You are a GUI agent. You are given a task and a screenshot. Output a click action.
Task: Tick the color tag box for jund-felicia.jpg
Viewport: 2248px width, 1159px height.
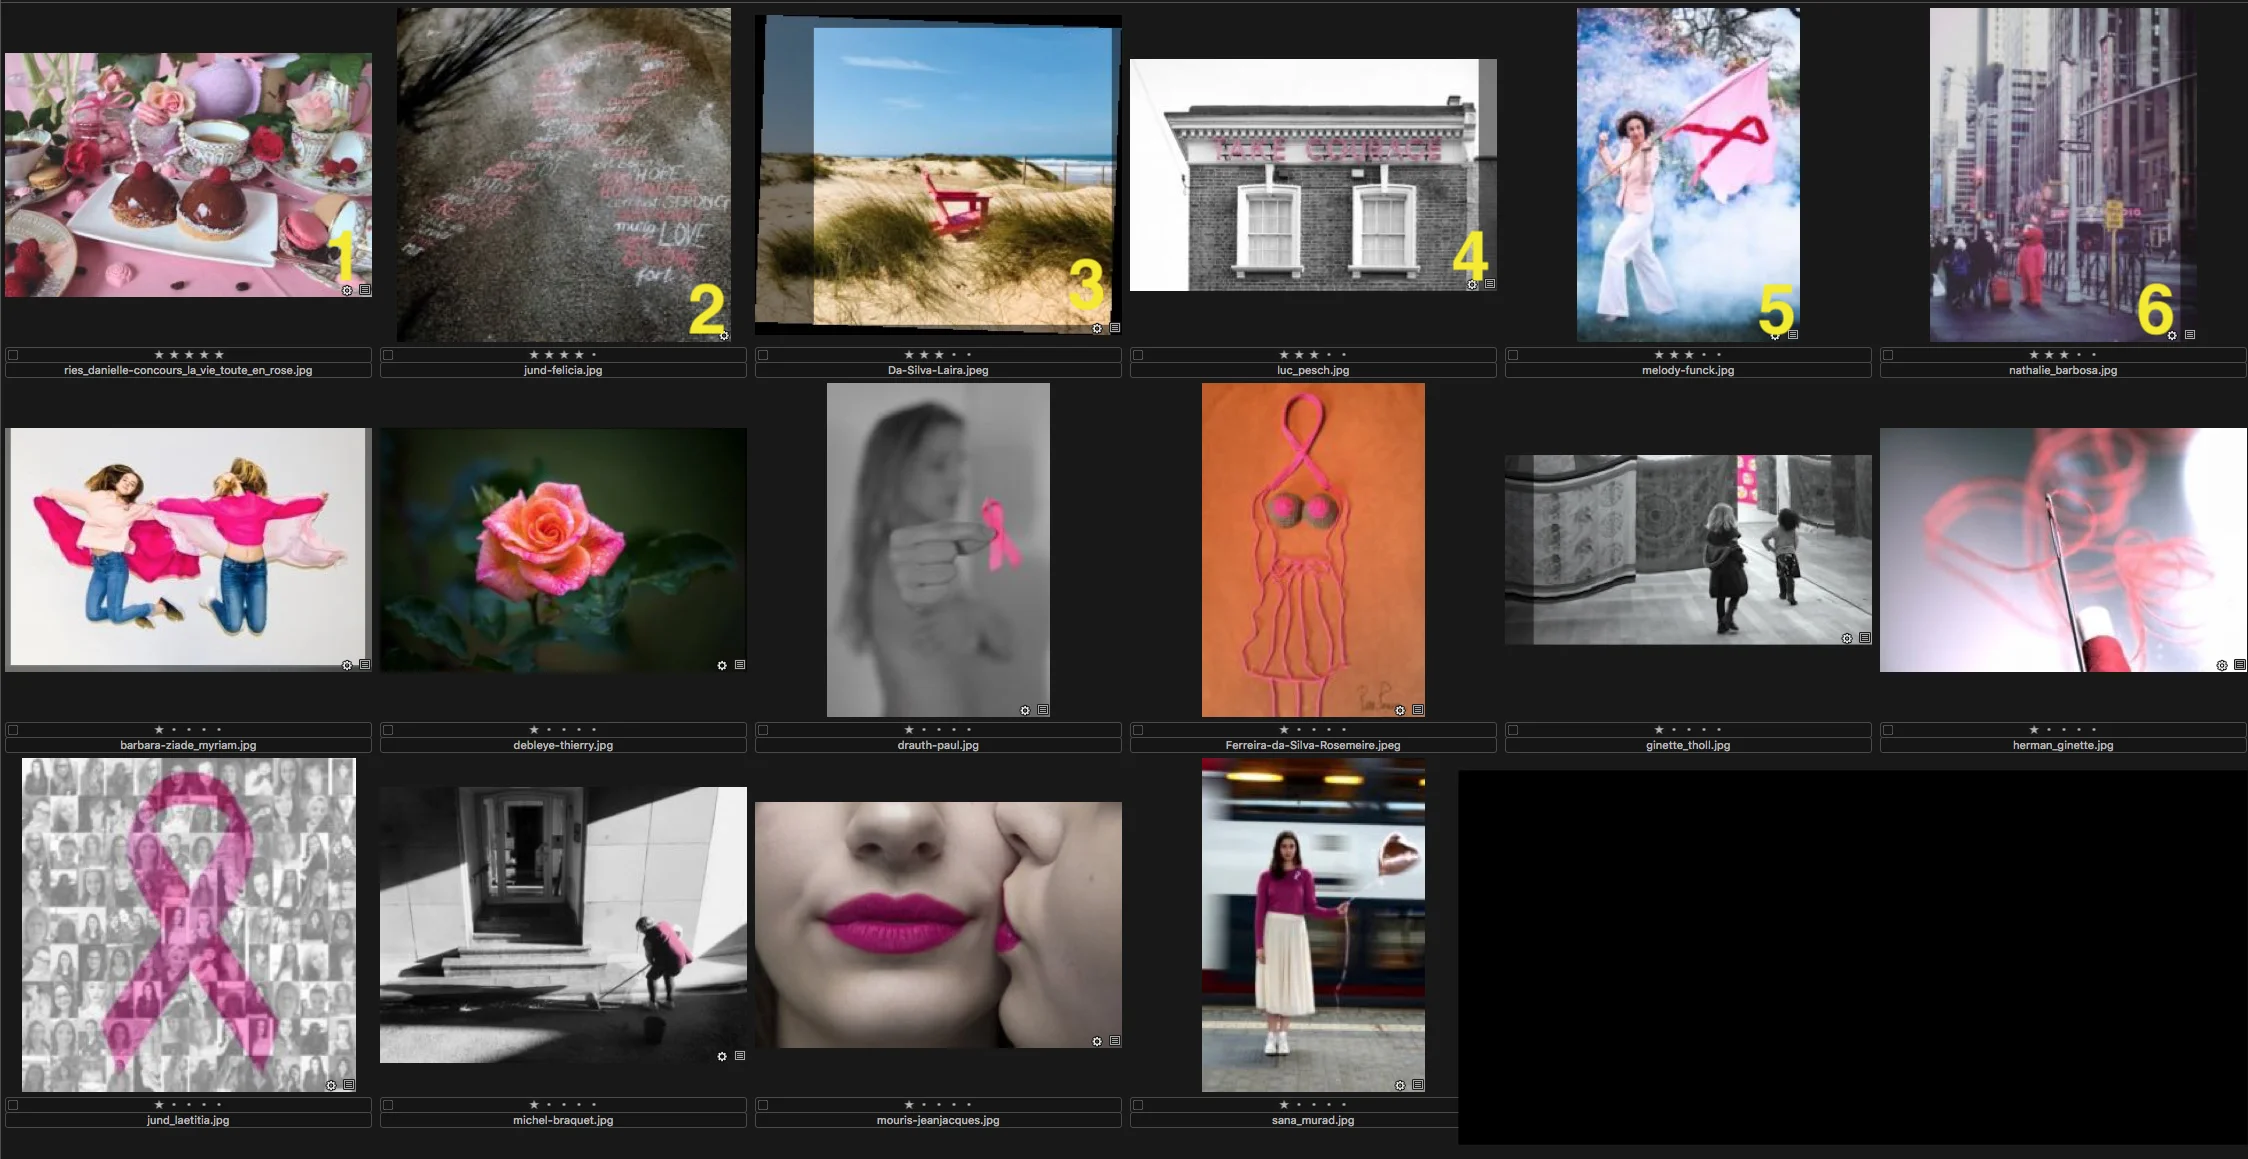point(388,355)
